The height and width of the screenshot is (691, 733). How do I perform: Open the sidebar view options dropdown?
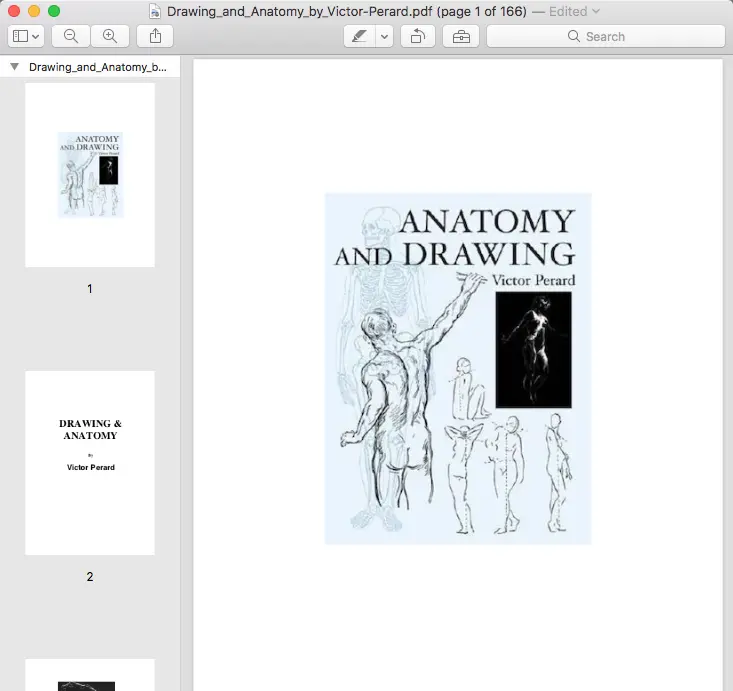coord(26,36)
